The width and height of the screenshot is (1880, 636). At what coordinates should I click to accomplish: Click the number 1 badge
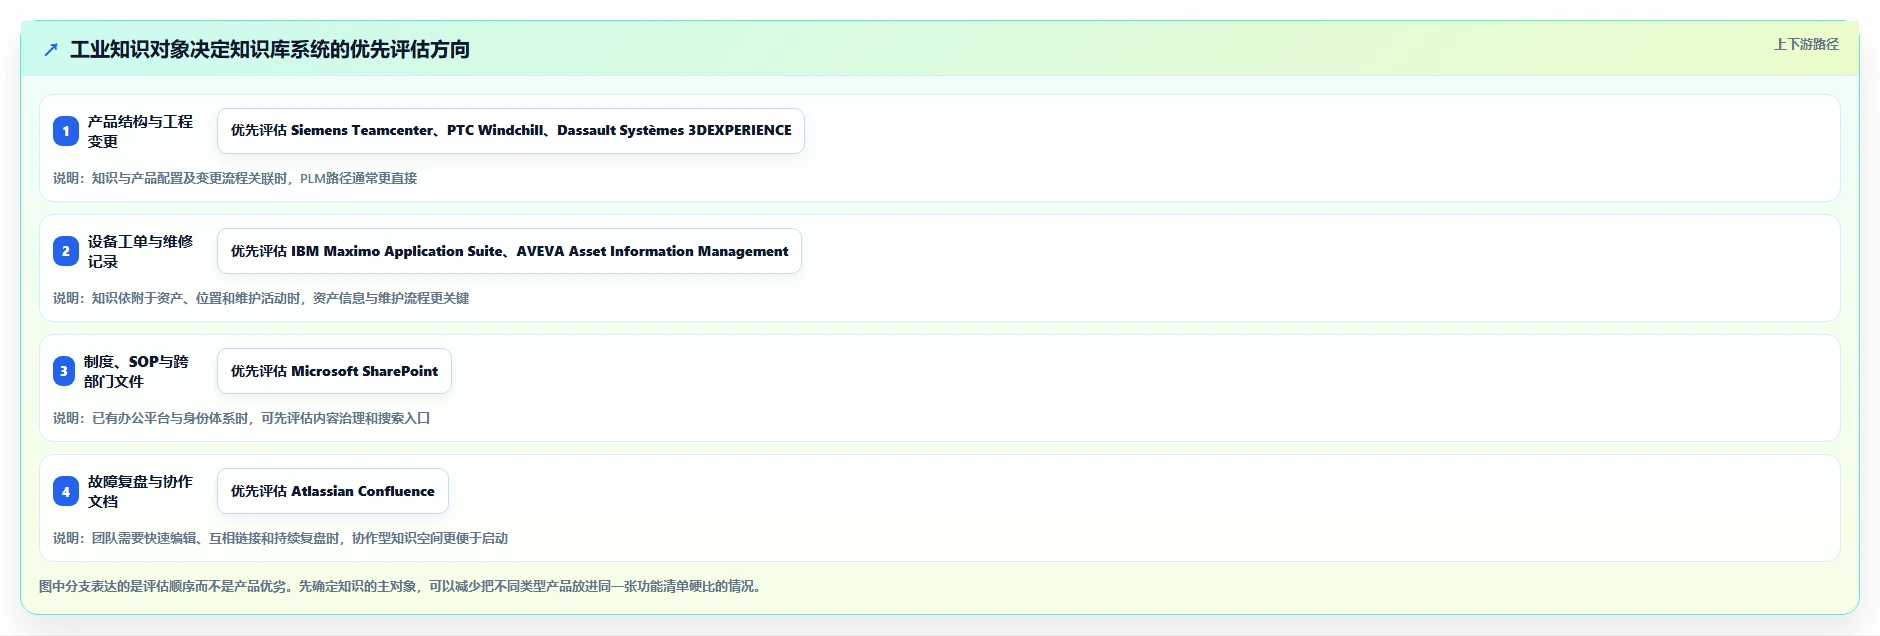click(x=66, y=131)
